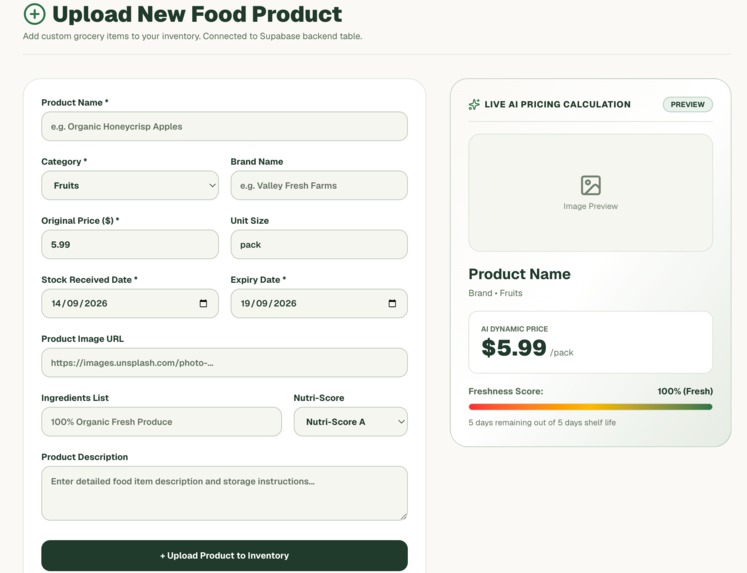Click the Ingredients List input field
This screenshot has width=747, height=573.
click(x=162, y=422)
